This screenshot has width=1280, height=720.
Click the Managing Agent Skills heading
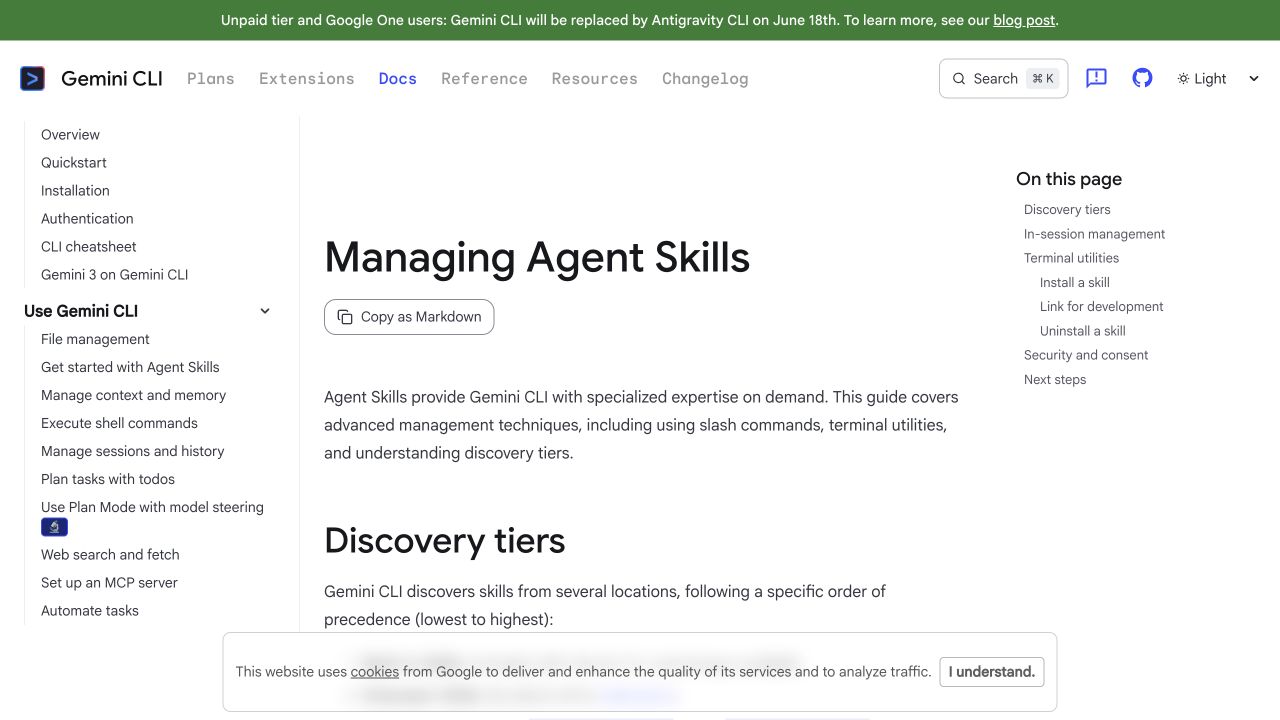537,258
